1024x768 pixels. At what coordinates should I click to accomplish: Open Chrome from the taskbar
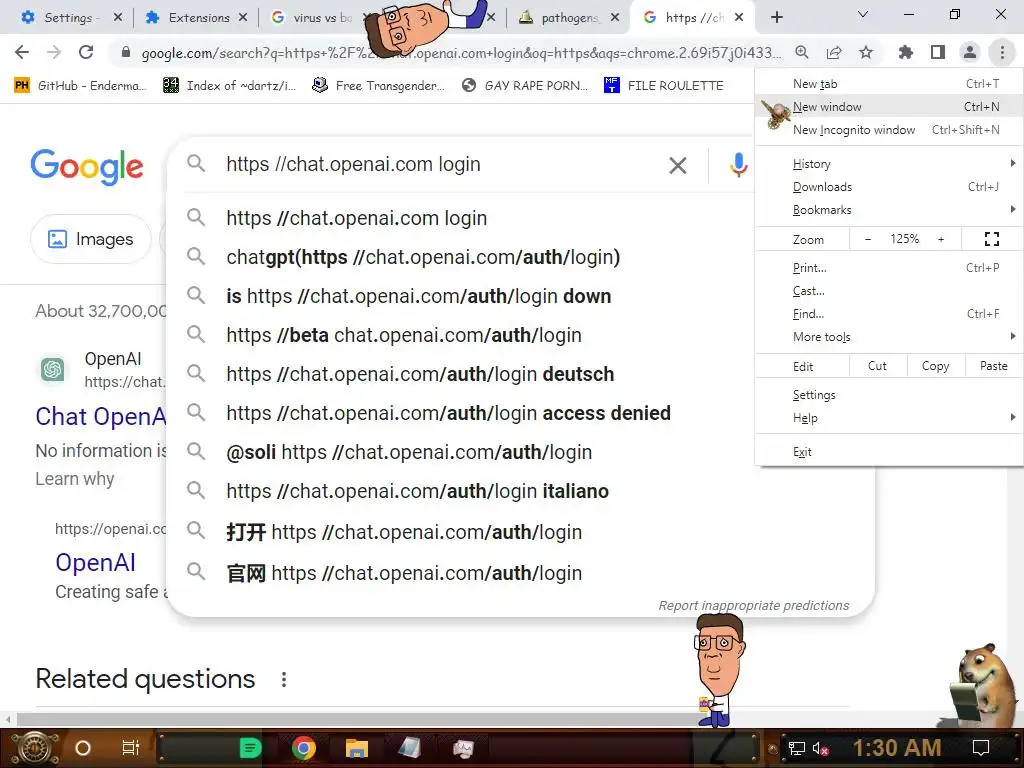coord(304,748)
